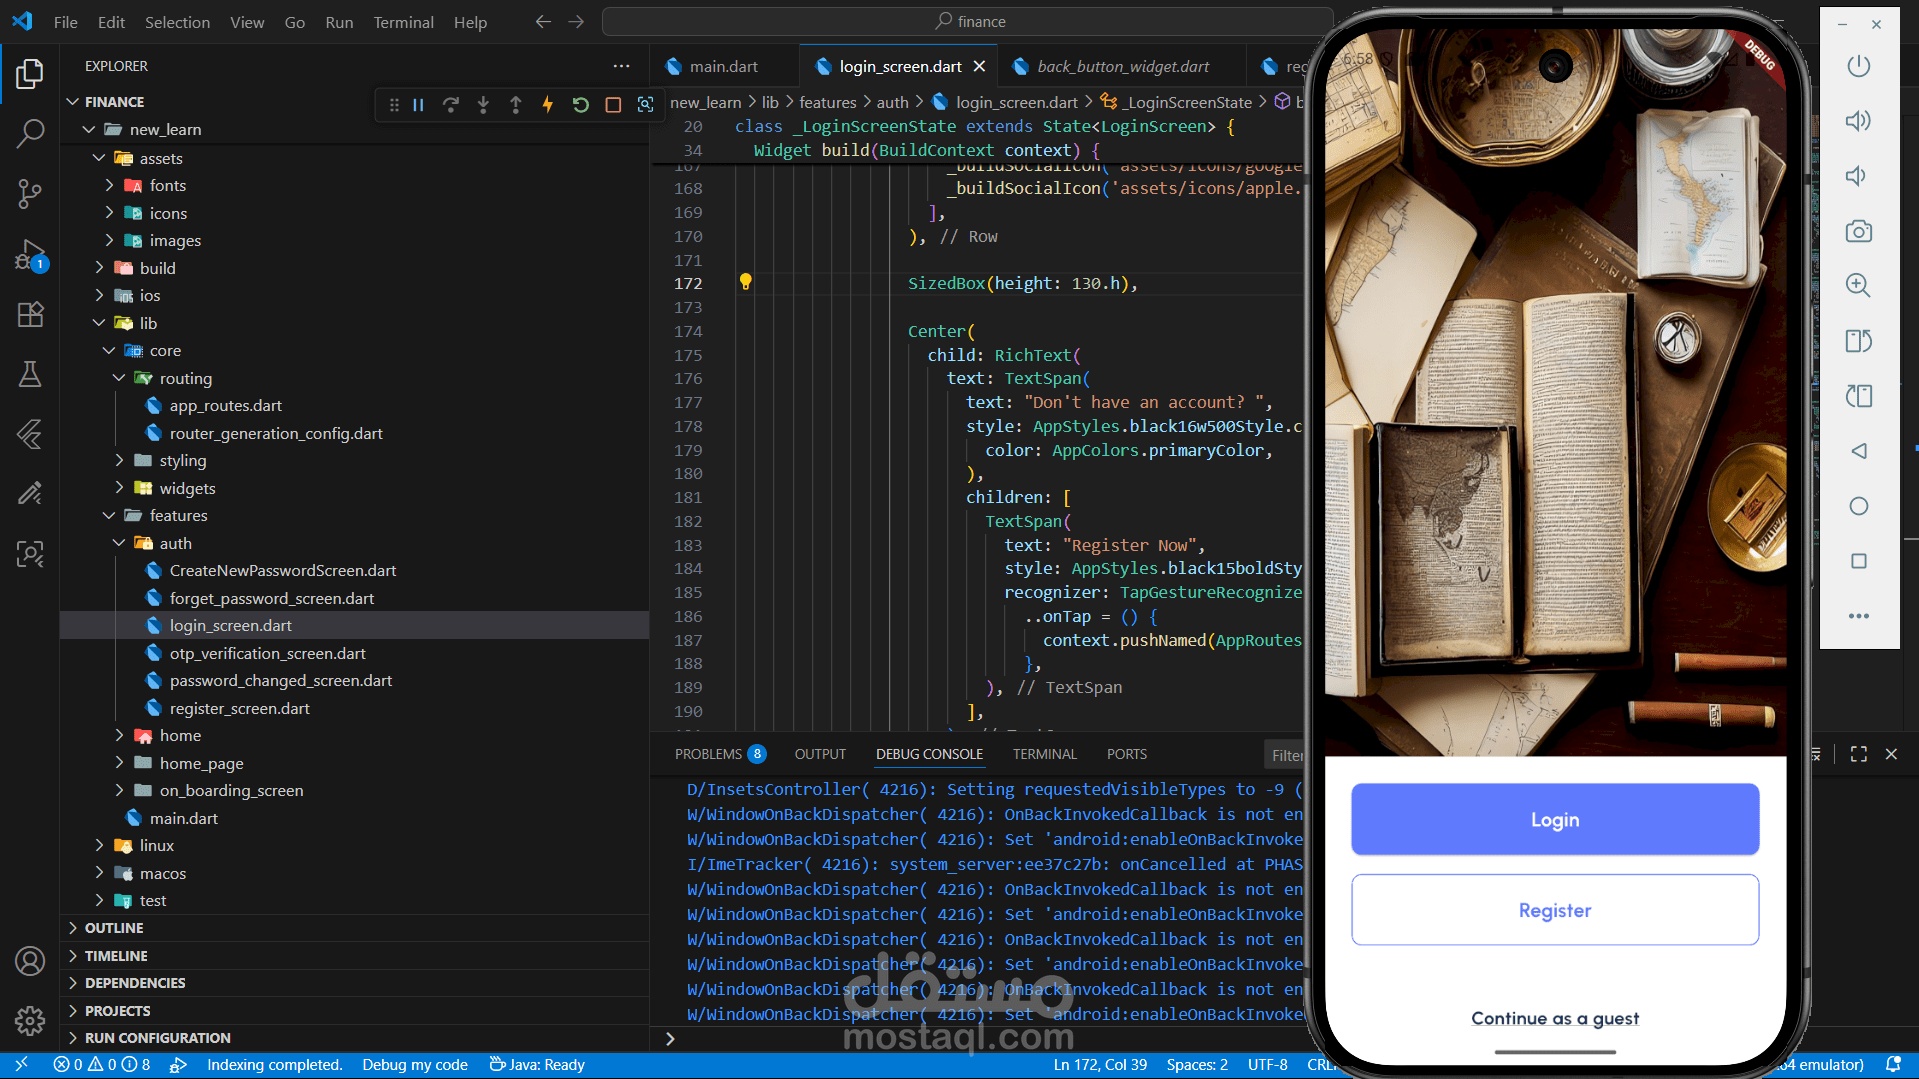
Task: Tap the Register button on emulator
Action: click(1555, 910)
